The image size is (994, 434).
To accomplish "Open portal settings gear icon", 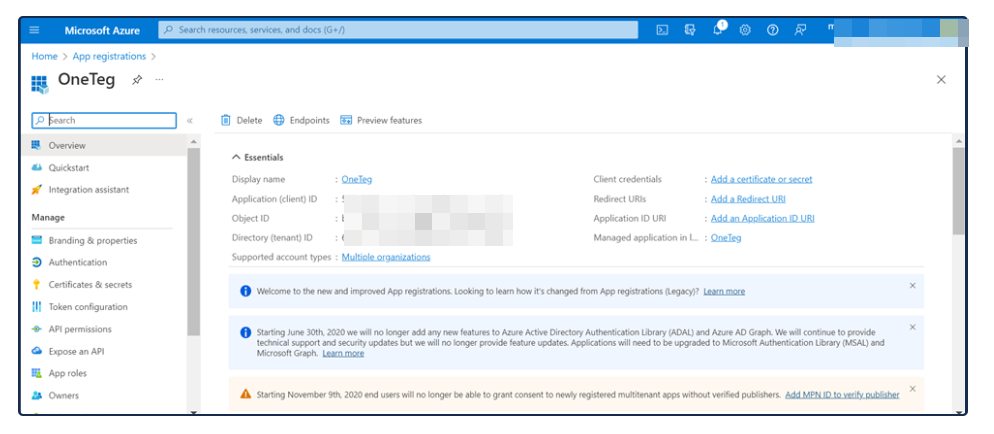I will (x=745, y=30).
